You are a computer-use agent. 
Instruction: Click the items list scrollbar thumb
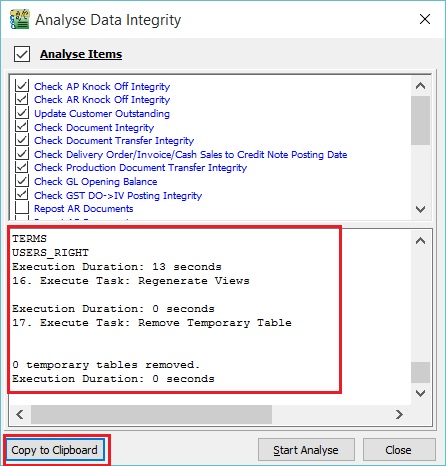[420, 121]
